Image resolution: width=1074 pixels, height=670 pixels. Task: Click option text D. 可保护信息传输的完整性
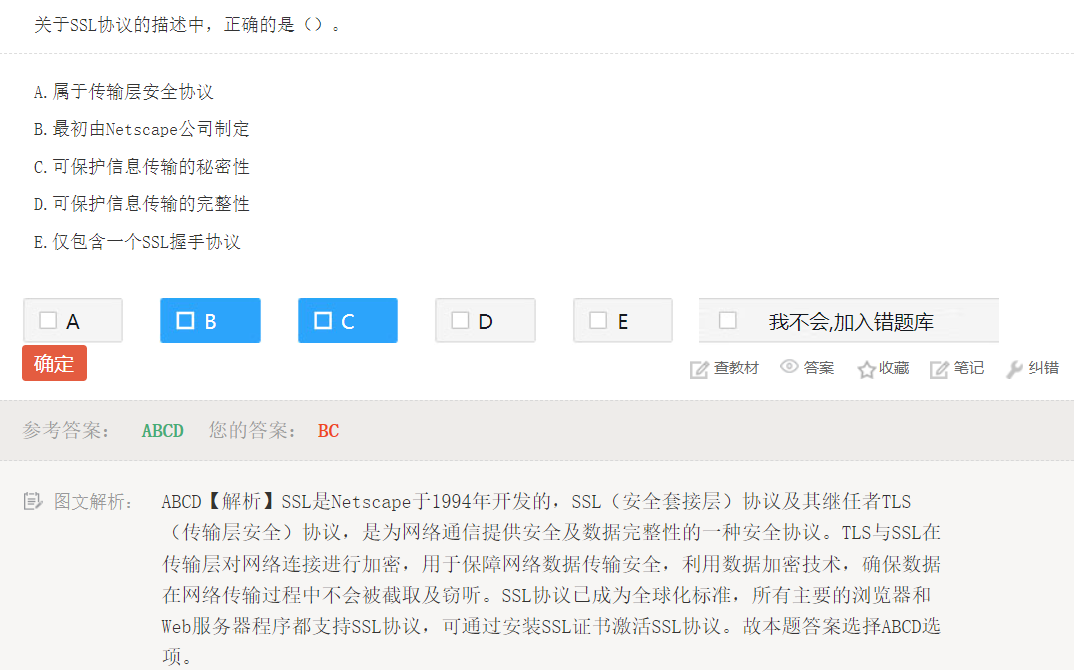click(x=142, y=203)
